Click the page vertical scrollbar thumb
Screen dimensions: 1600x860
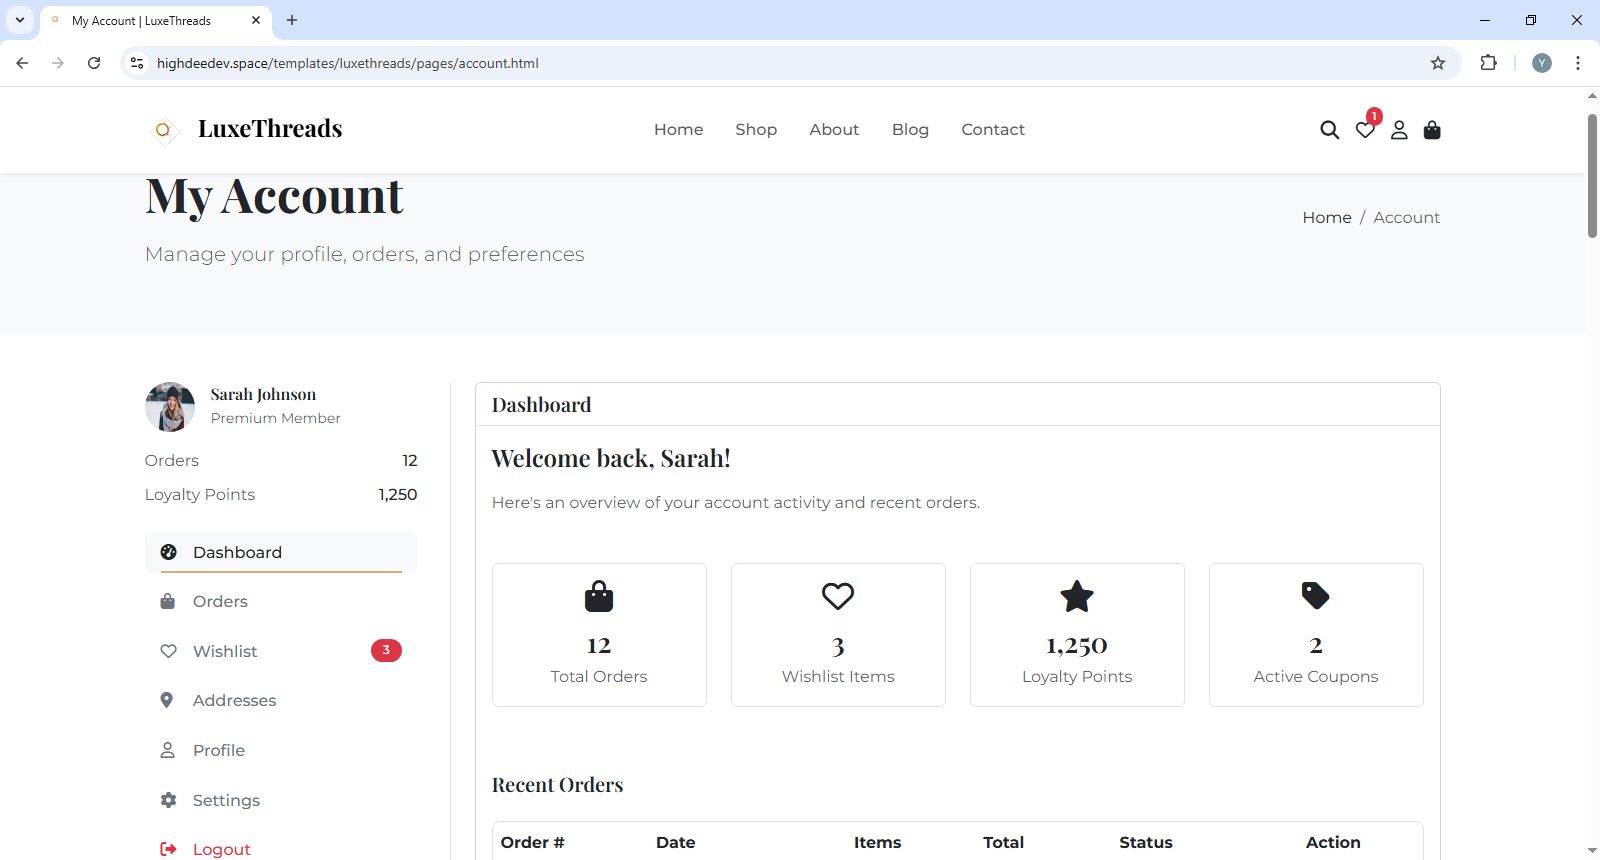click(1592, 175)
